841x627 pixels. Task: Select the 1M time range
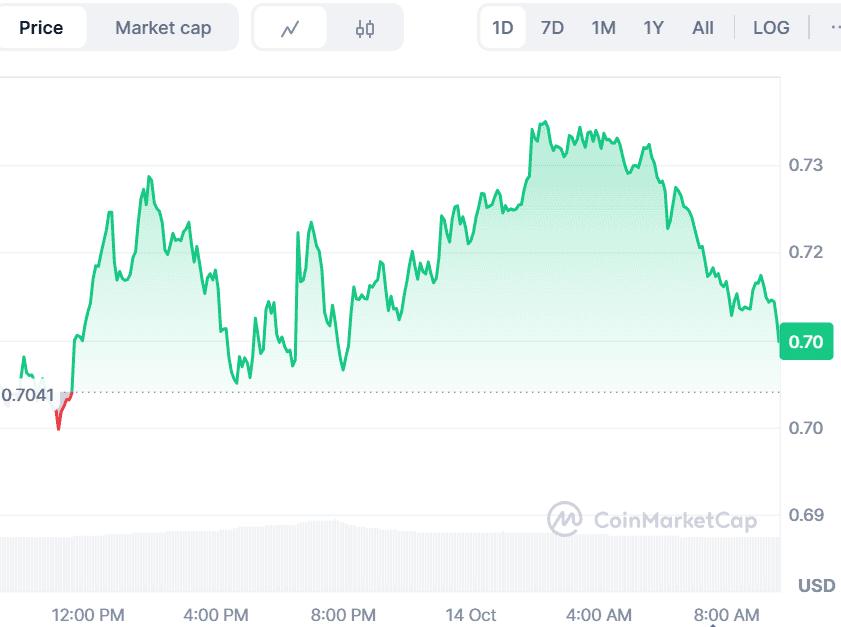click(x=603, y=28)
